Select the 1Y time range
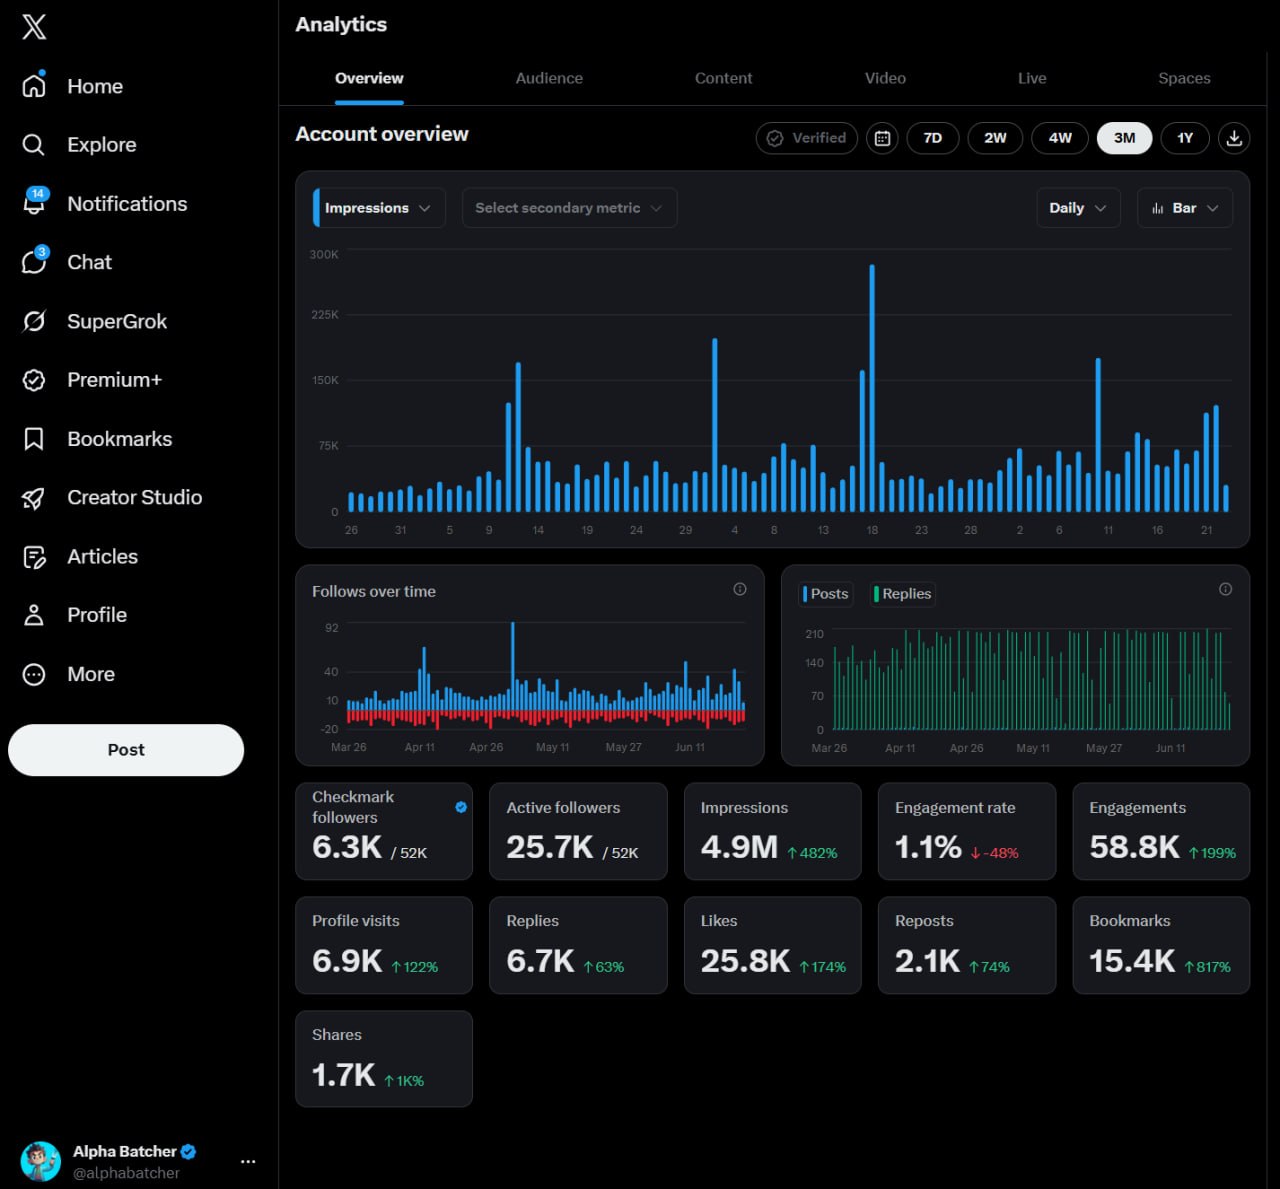Screen dimensions: 1280x1189 pos(1185,138)
